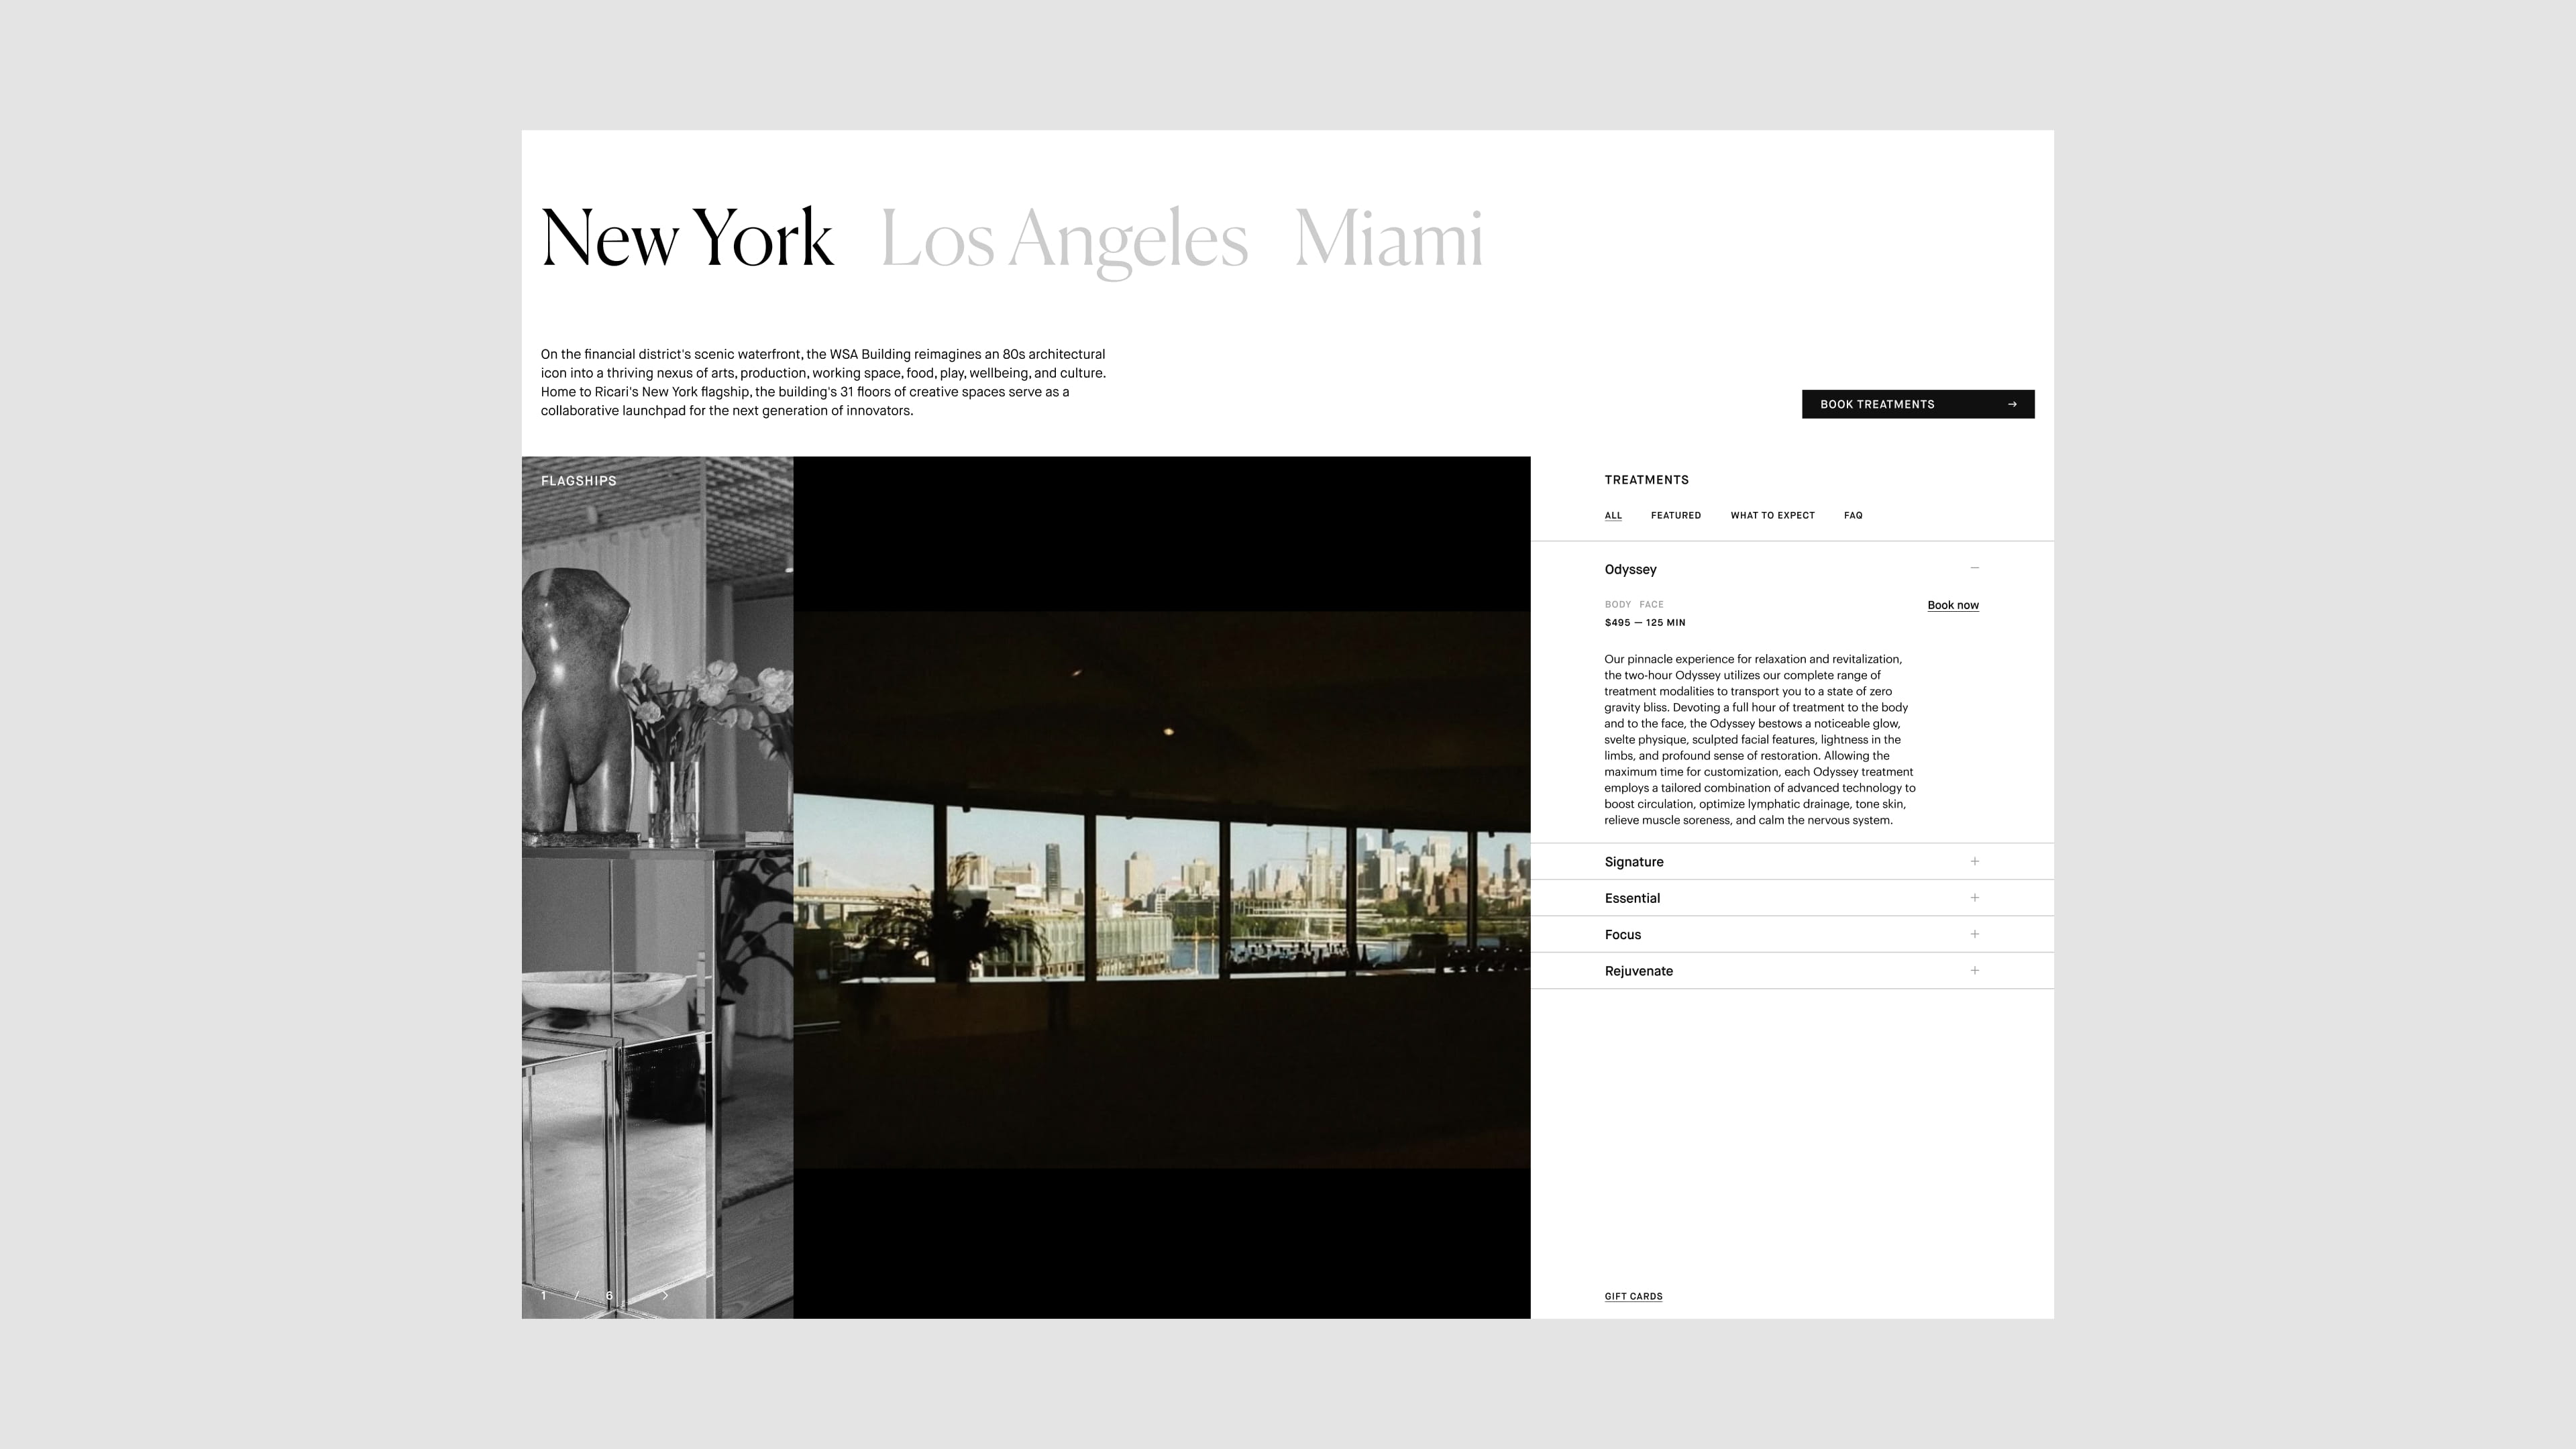Image resolution: width=2576 pixels, height=1449 pixels.
Task: Open the Gift Cards link
Action: click(x=1633, y=1296)
